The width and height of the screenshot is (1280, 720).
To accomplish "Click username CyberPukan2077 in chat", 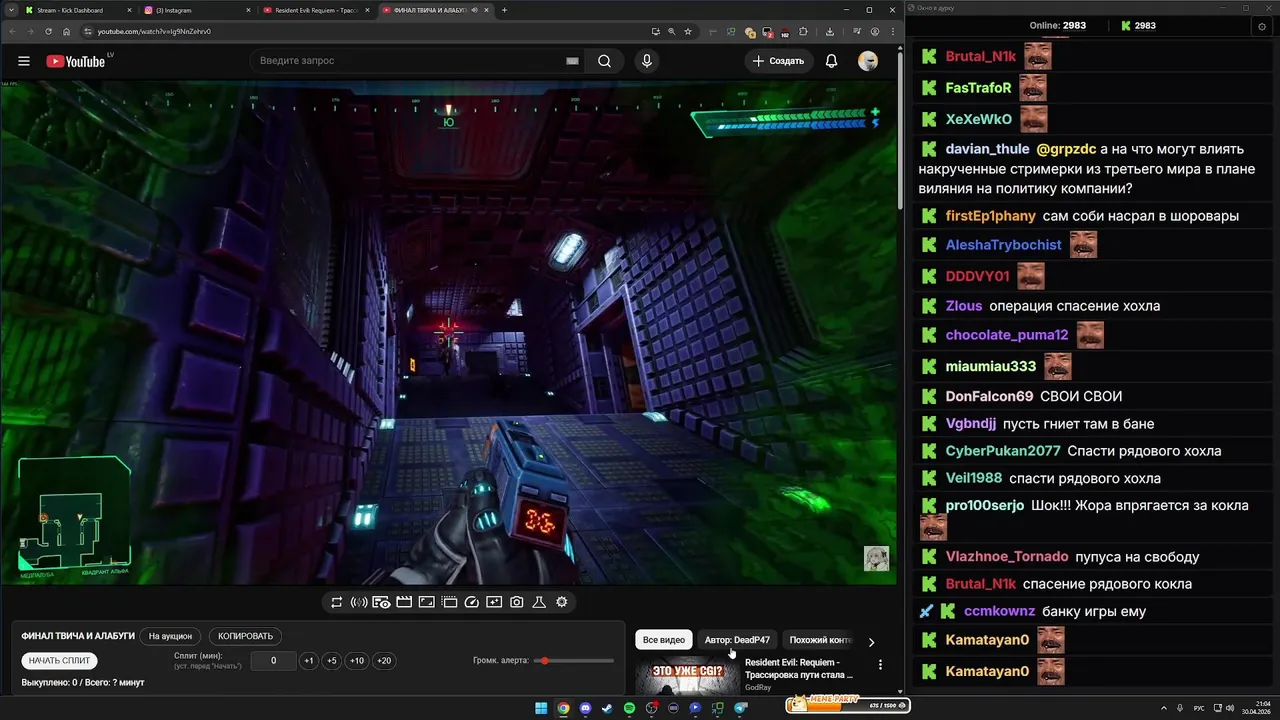I will point(1003,451).
